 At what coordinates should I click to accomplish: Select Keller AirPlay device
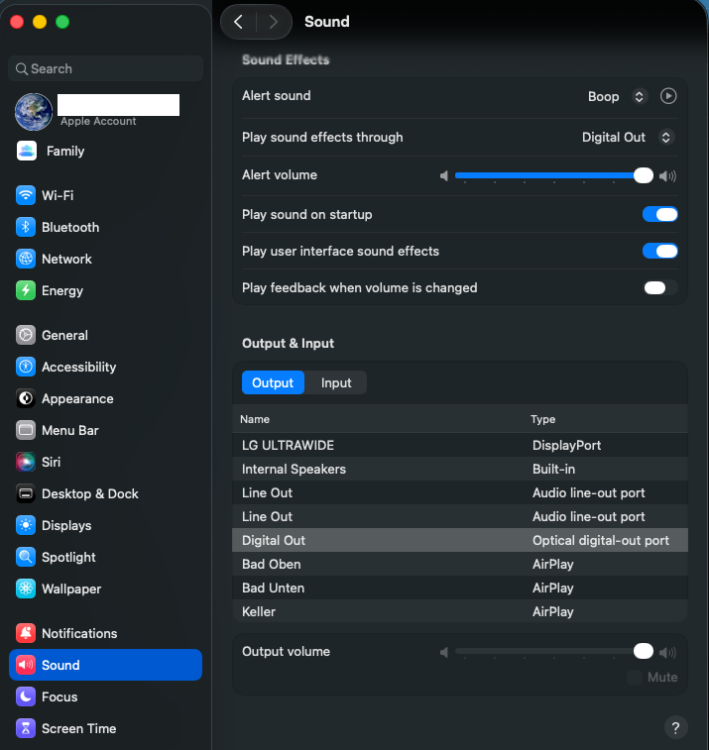pos(460,612)
